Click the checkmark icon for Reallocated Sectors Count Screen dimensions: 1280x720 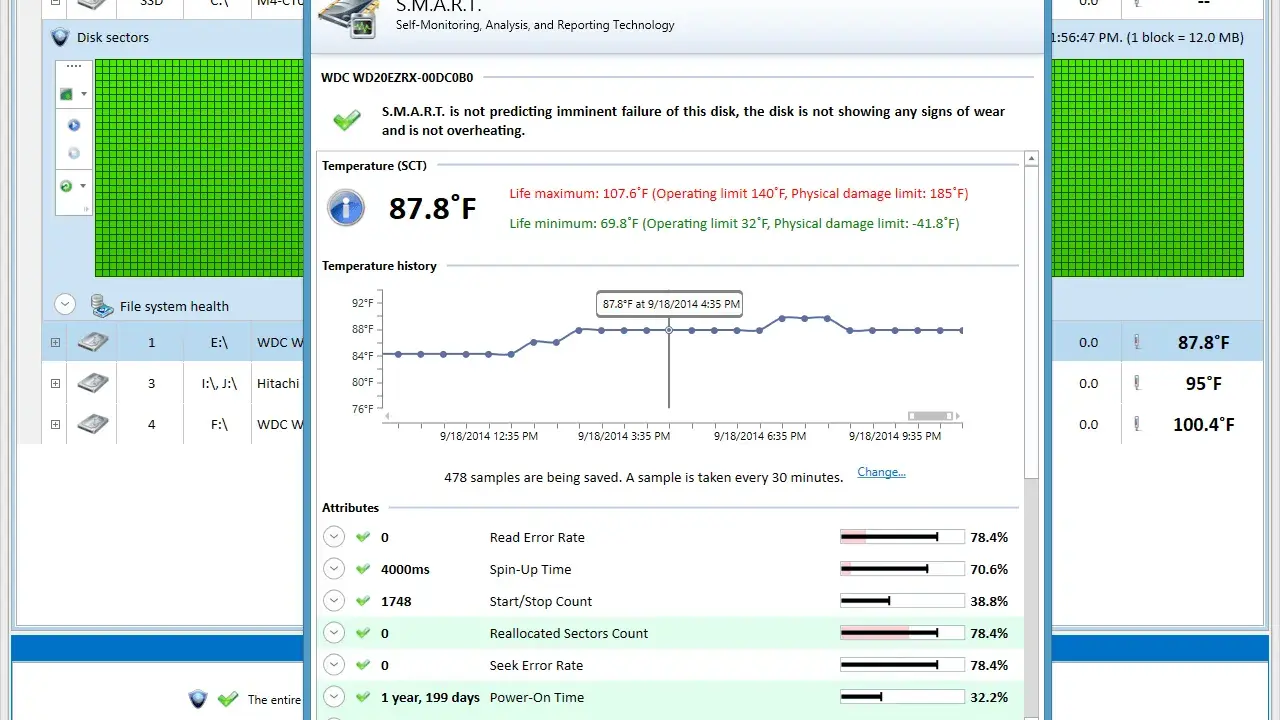coord(363,633)
